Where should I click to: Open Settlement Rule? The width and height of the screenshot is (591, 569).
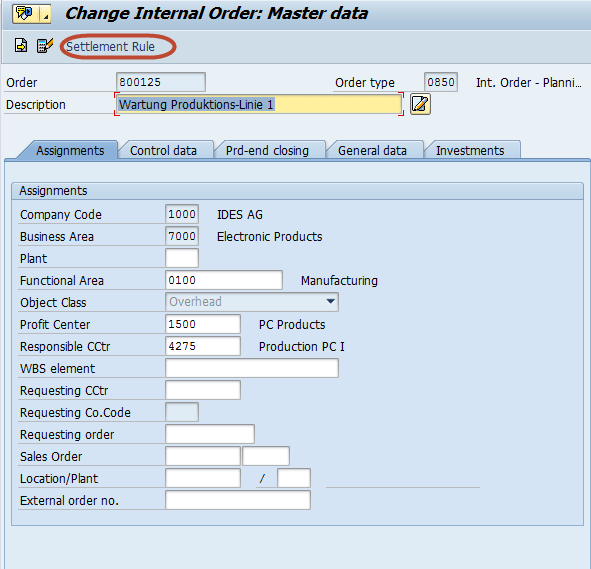pos(110,47)
